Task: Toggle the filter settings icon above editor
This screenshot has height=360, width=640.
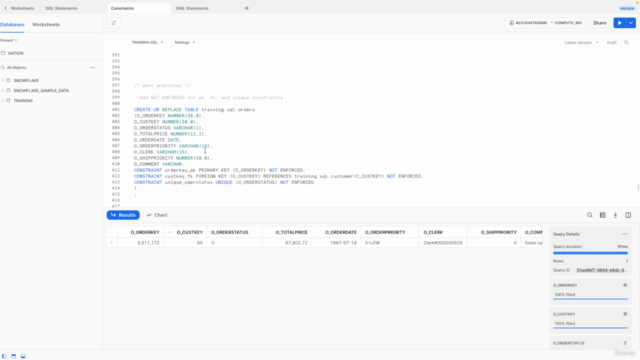Action: [114, 23]
